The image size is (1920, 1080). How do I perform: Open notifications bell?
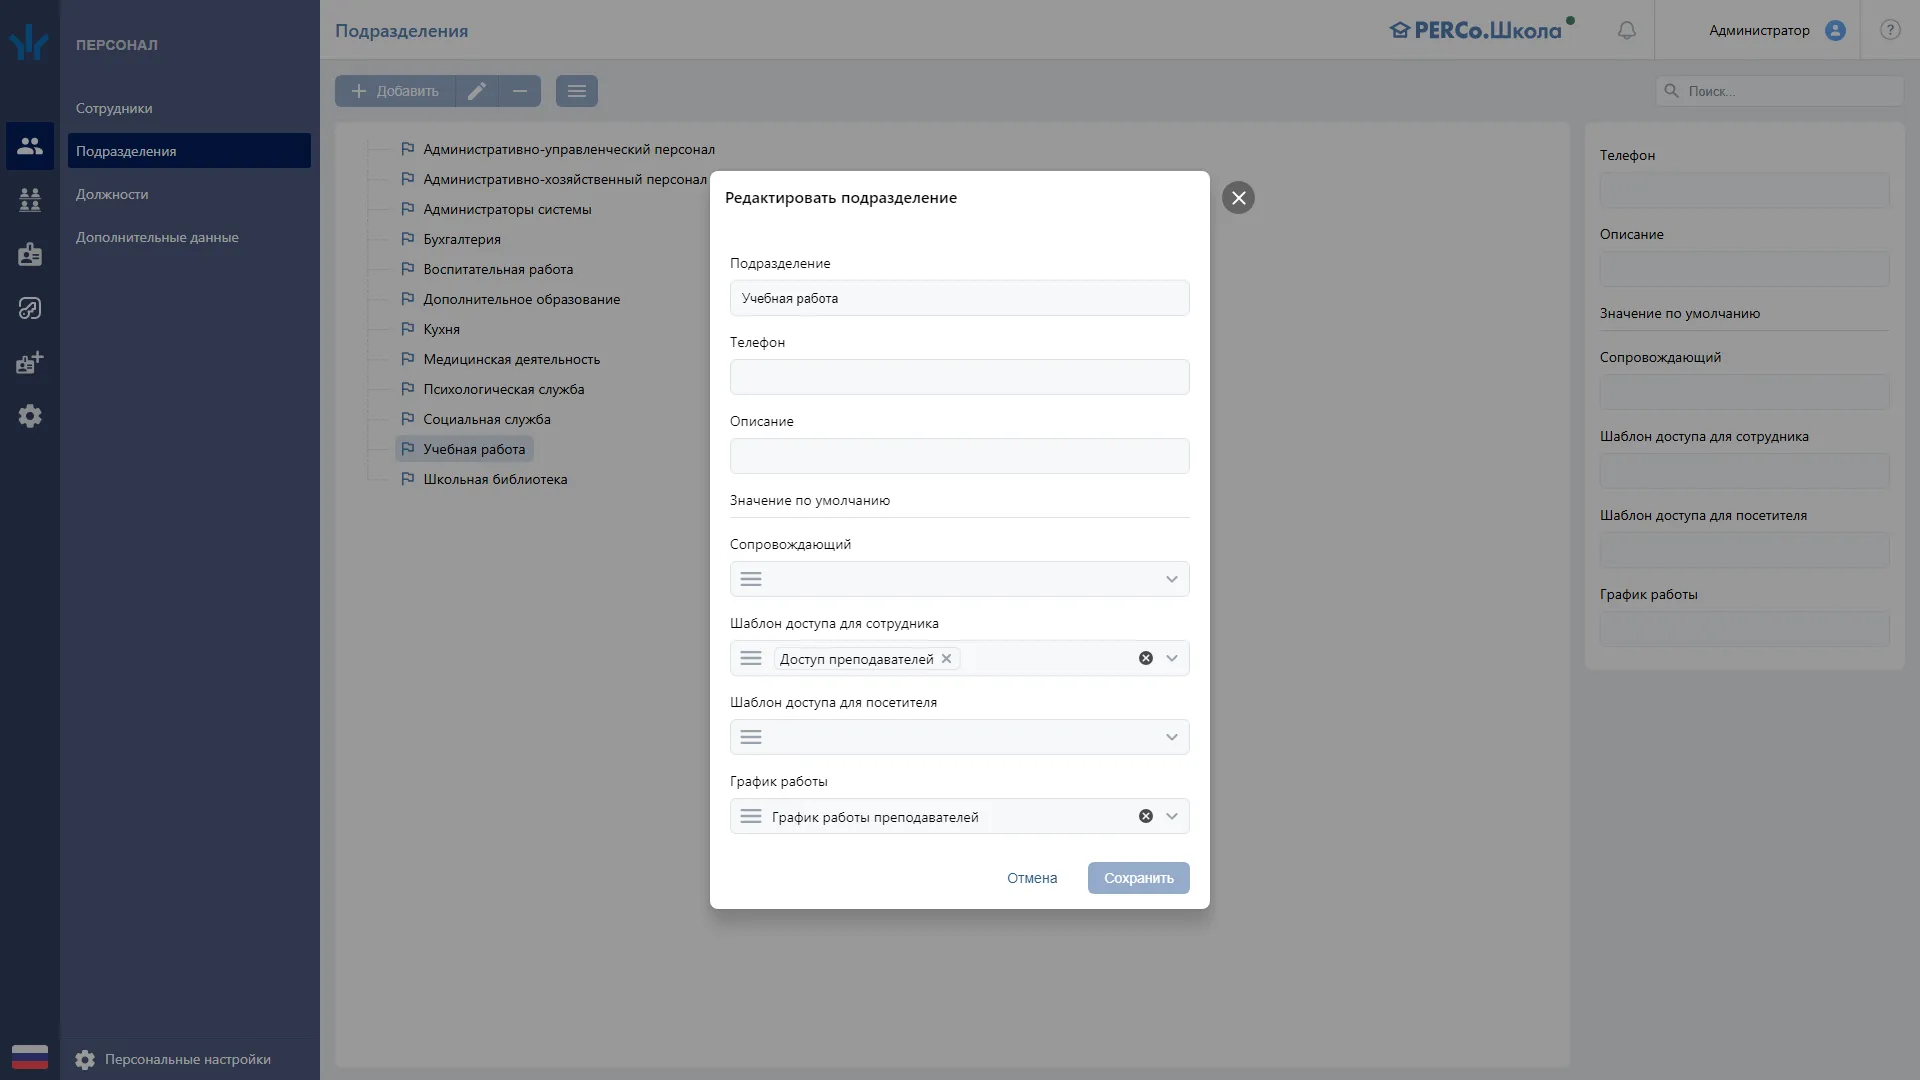(1627, 30)
